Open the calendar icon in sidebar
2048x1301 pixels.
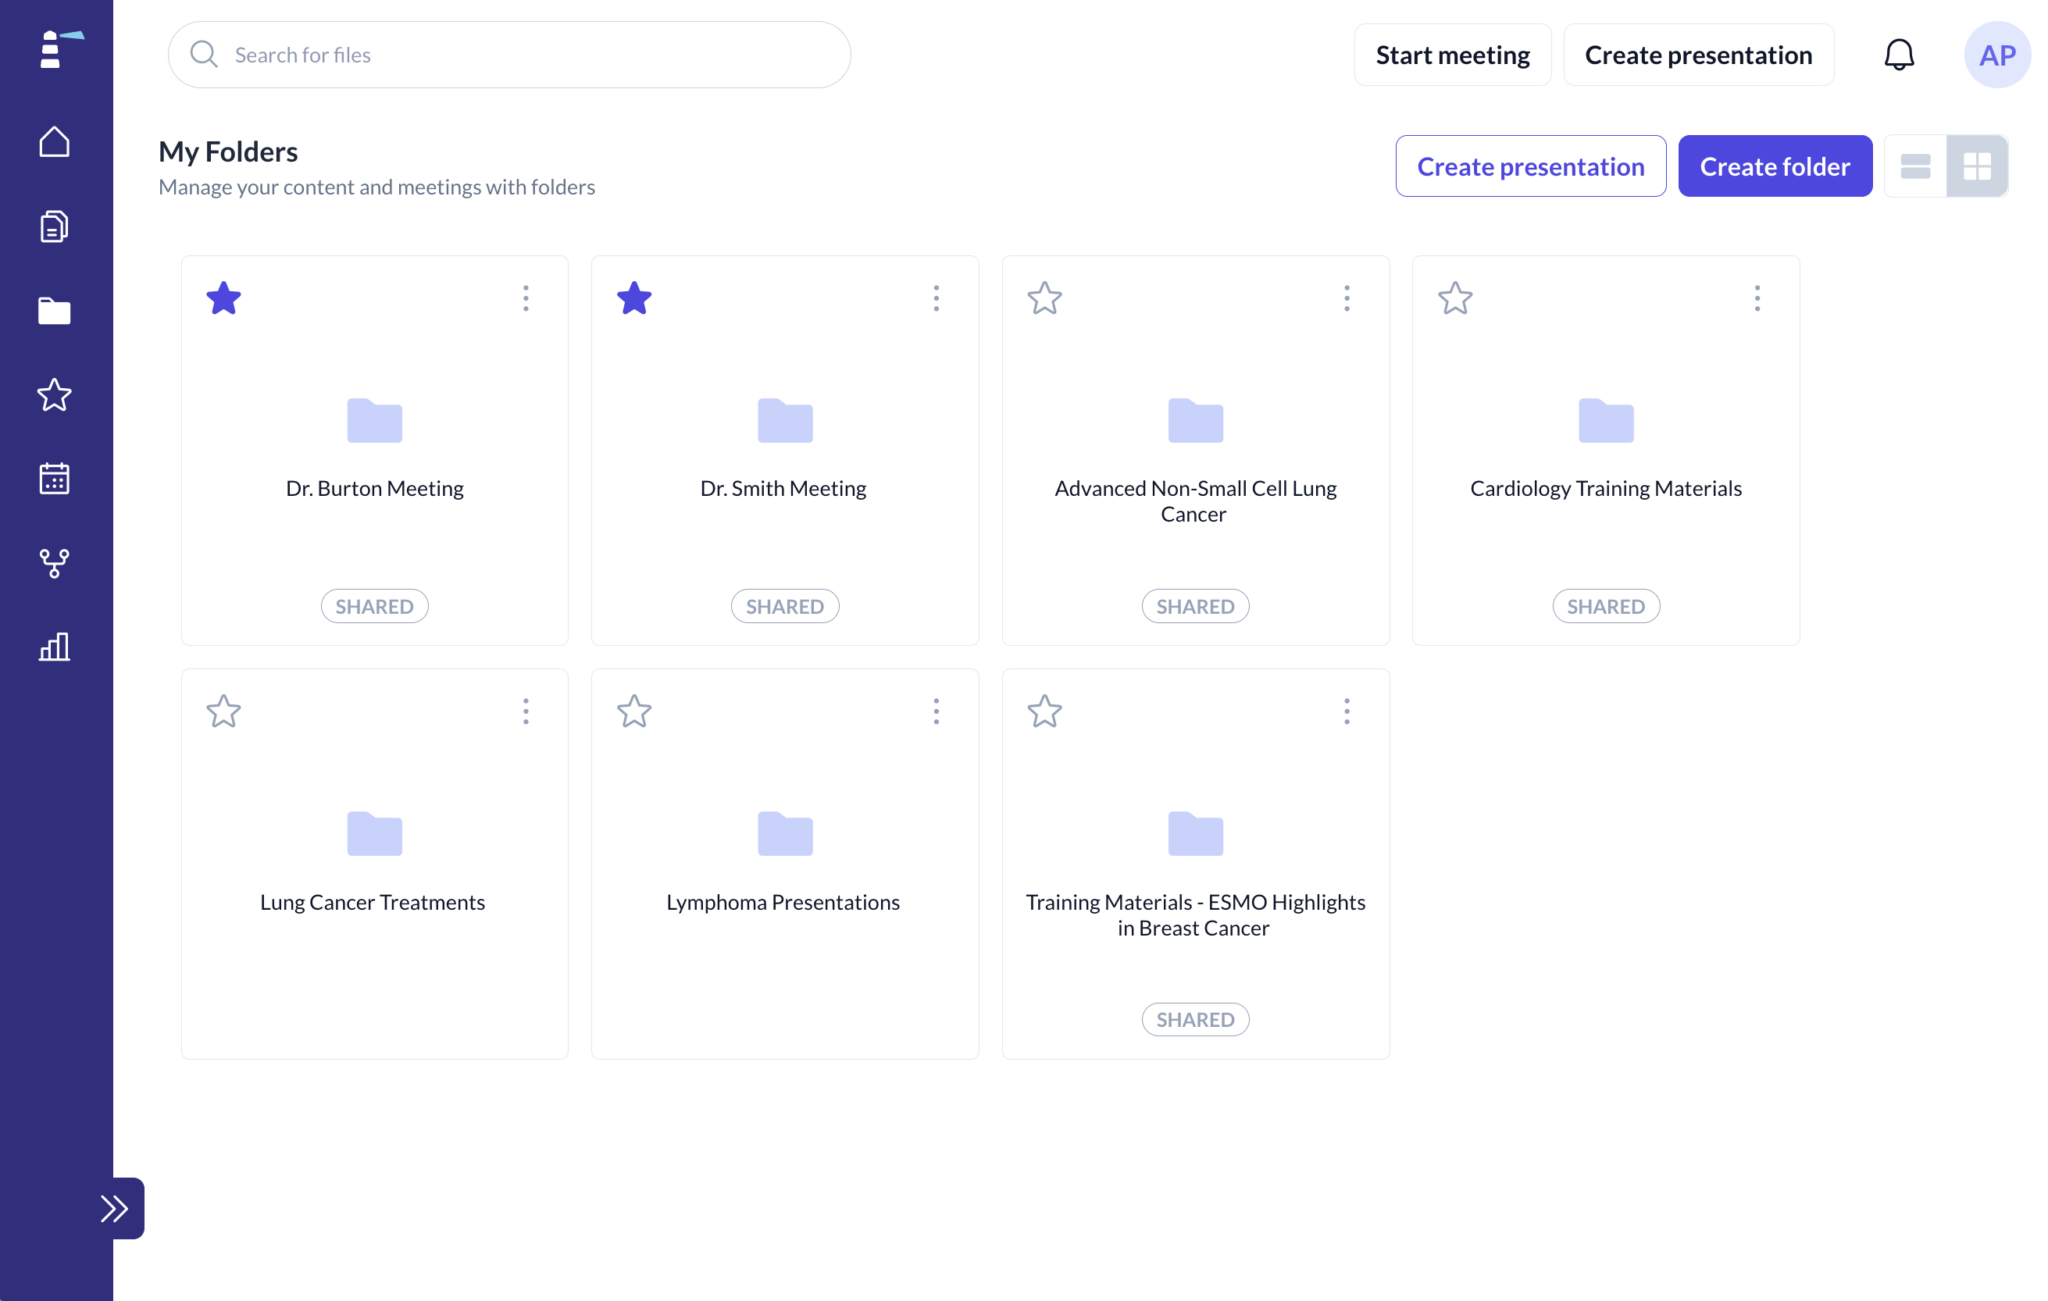point(54,479)
